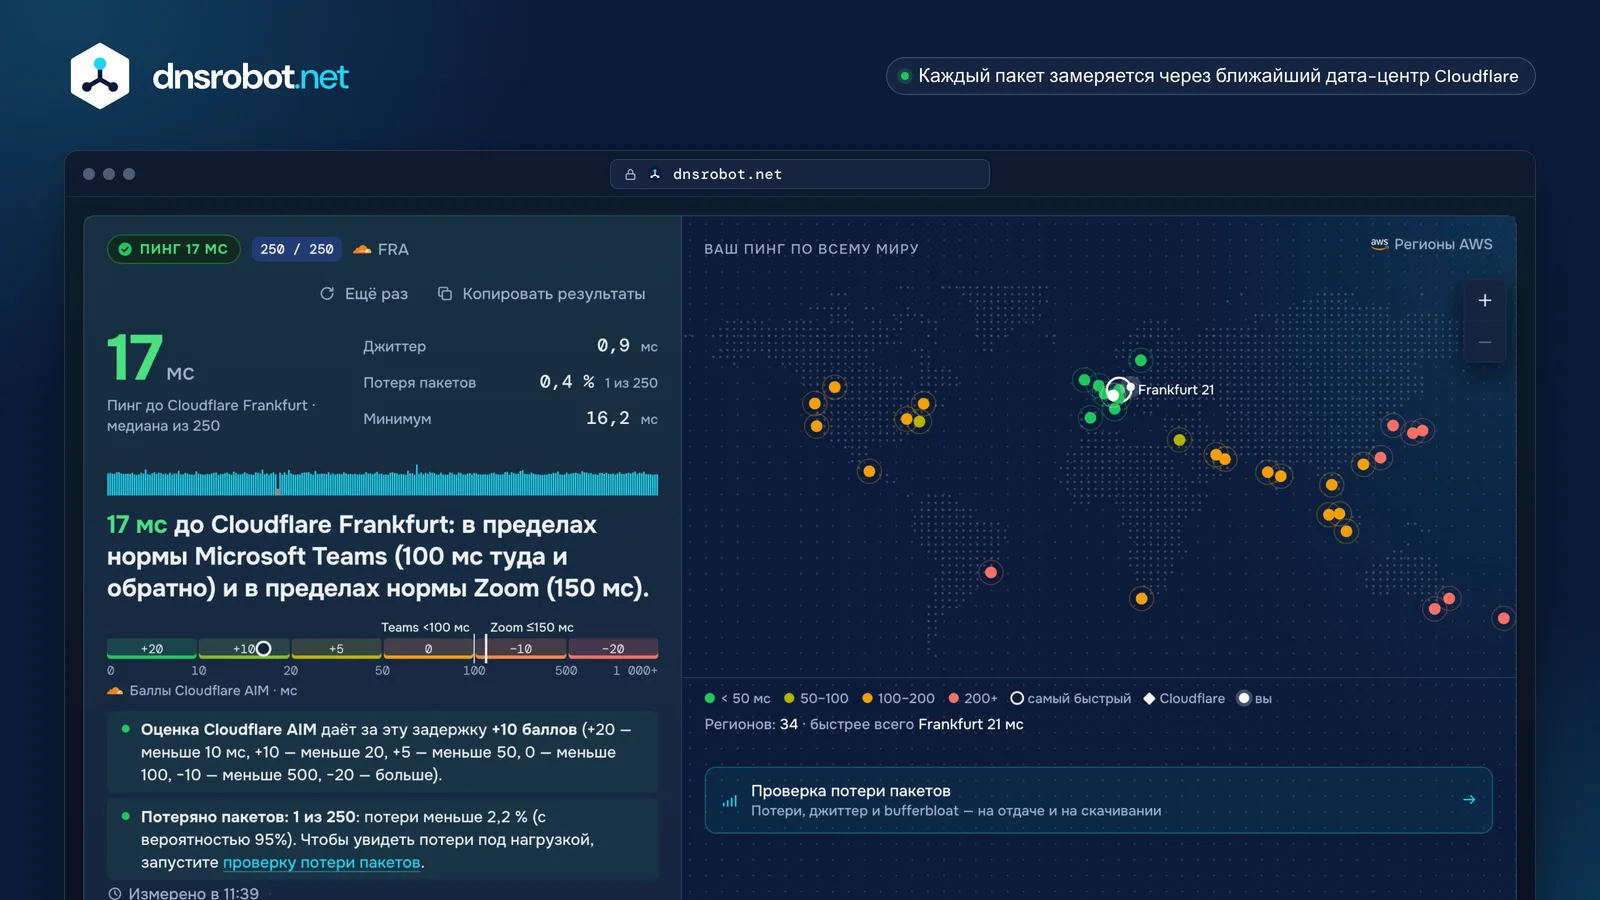The width and height of the screenshot is (1600, 900).
Task: Click the 250 / 250 packets badge
Action: [297, 249]
